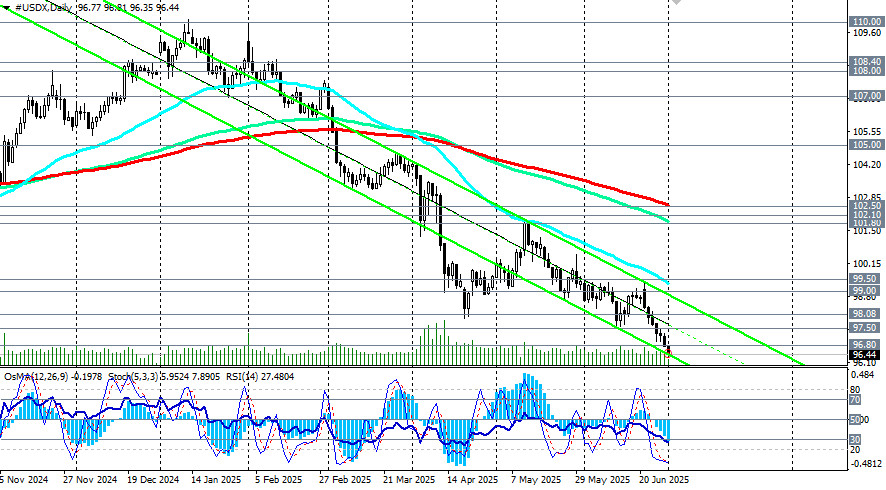Click the -0.4812 indicator scale value
The width and height of the screenshot is (886, 490).
pyautogui.click(x=867, y=464)
